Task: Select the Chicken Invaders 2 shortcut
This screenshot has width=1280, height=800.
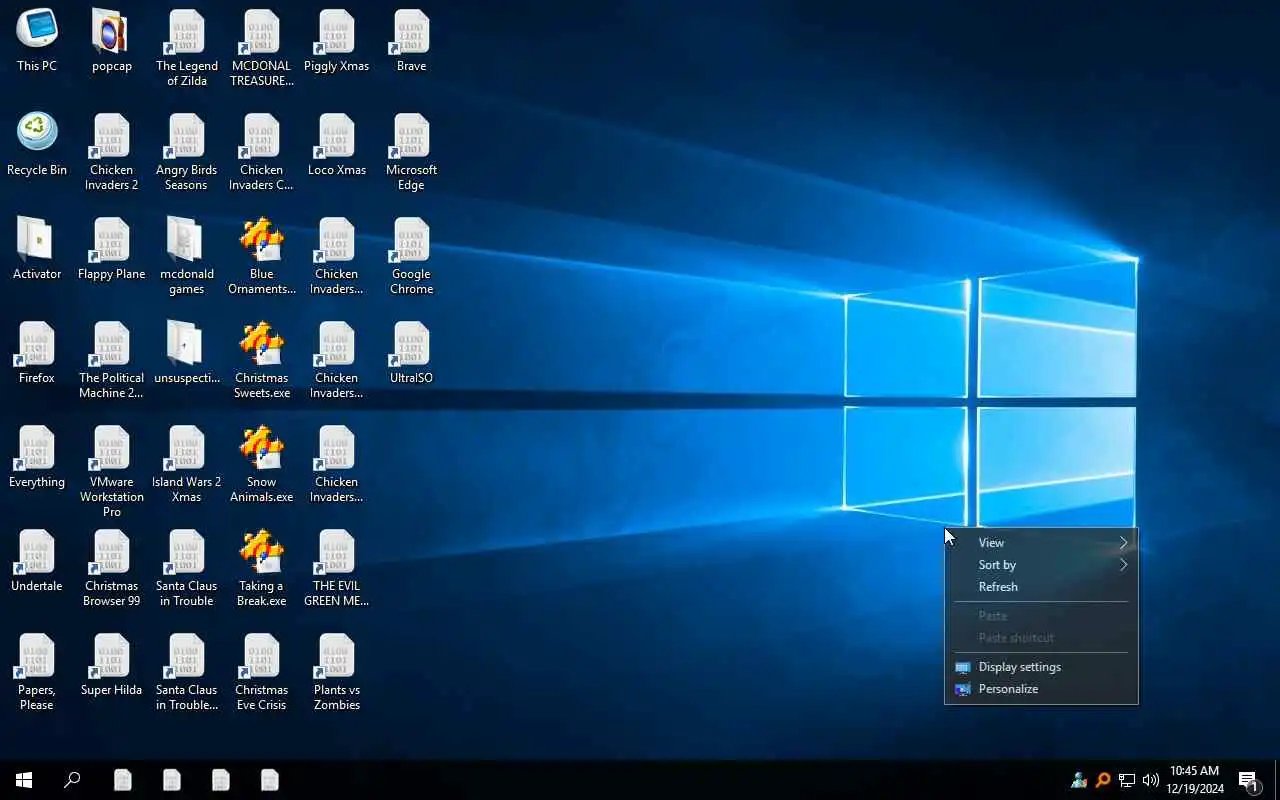Action: (112, 152)
